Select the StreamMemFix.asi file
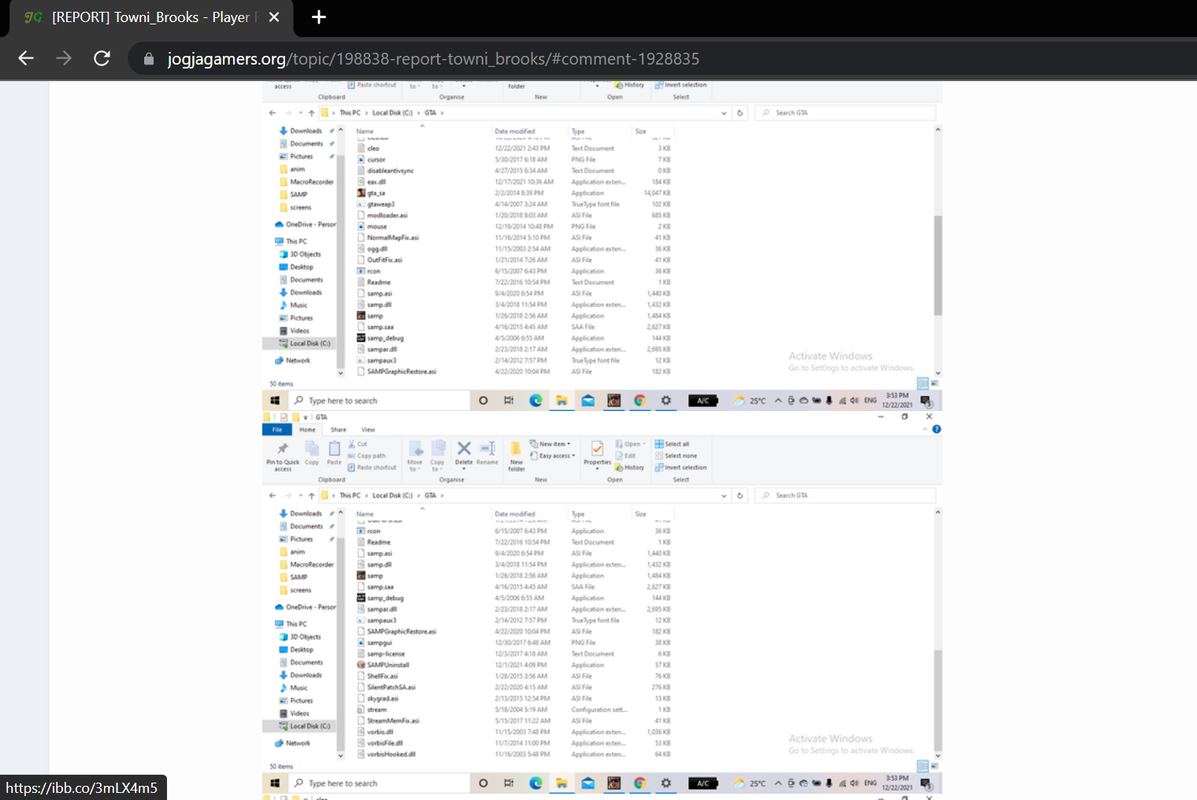1197x800 pixels. 389,721
